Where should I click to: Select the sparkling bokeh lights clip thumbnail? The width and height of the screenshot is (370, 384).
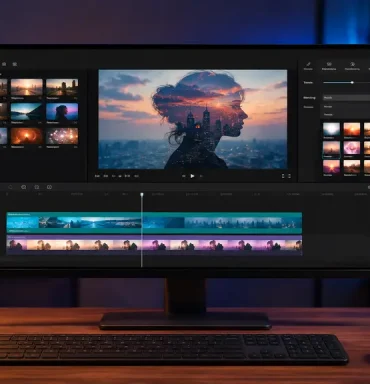62,136
